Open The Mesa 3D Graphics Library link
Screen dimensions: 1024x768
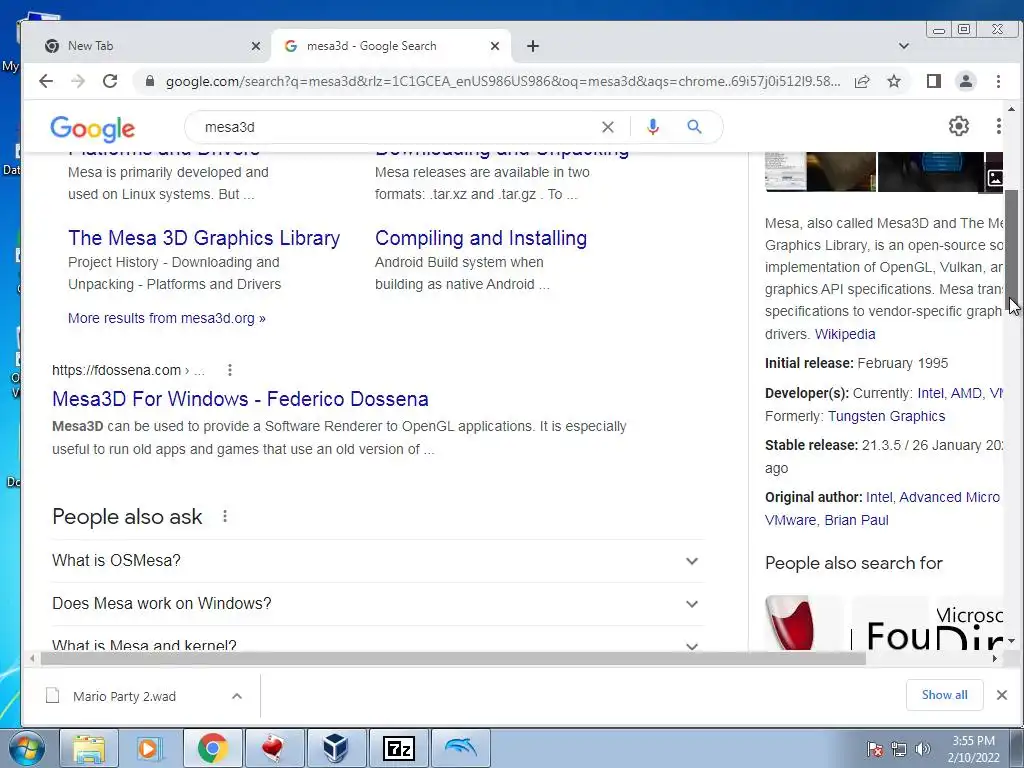[204, 238]
